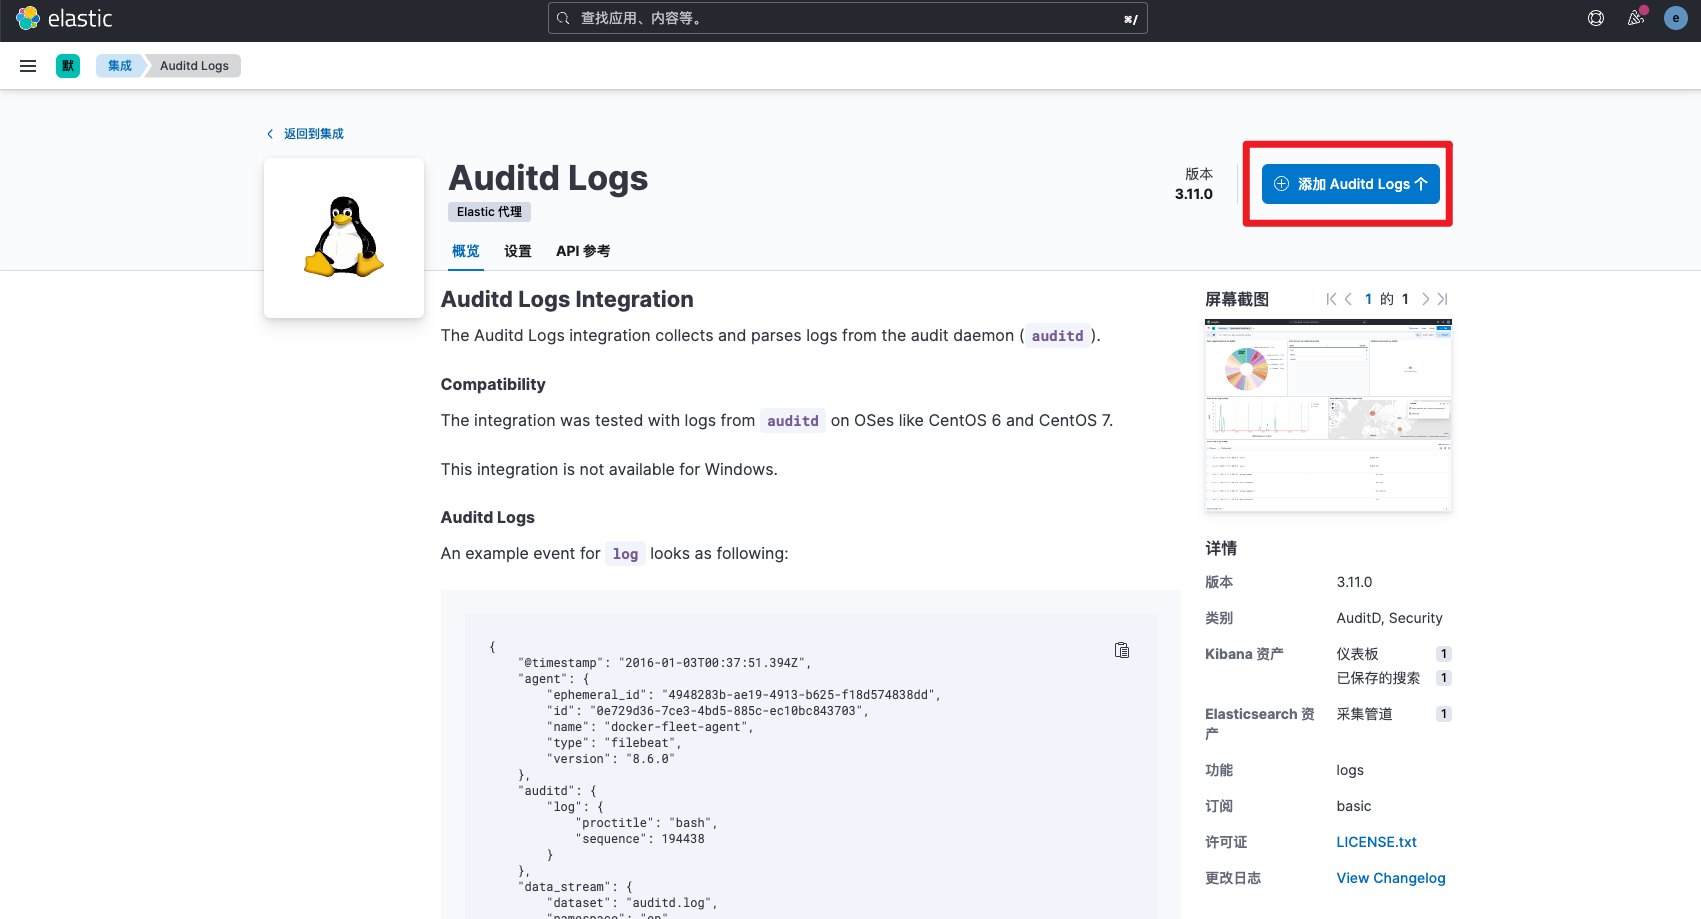Go to last screenshot page

coord(1442,299)
